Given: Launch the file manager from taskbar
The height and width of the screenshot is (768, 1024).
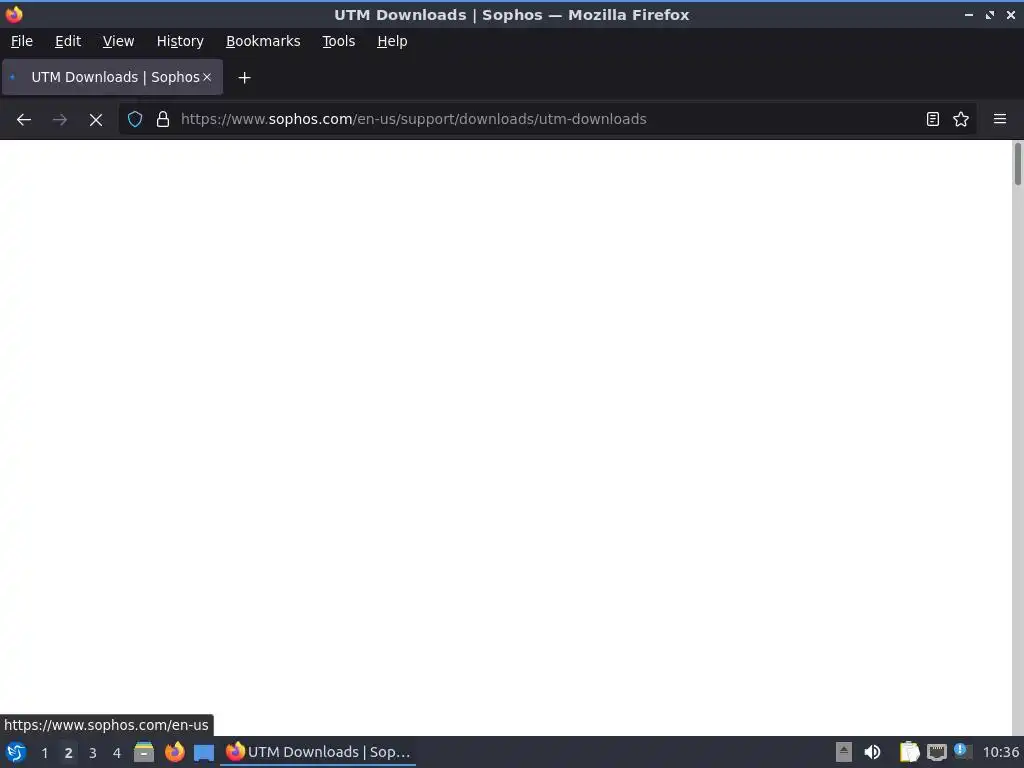Looking at the screenshot, I should (x=144, y=752).
